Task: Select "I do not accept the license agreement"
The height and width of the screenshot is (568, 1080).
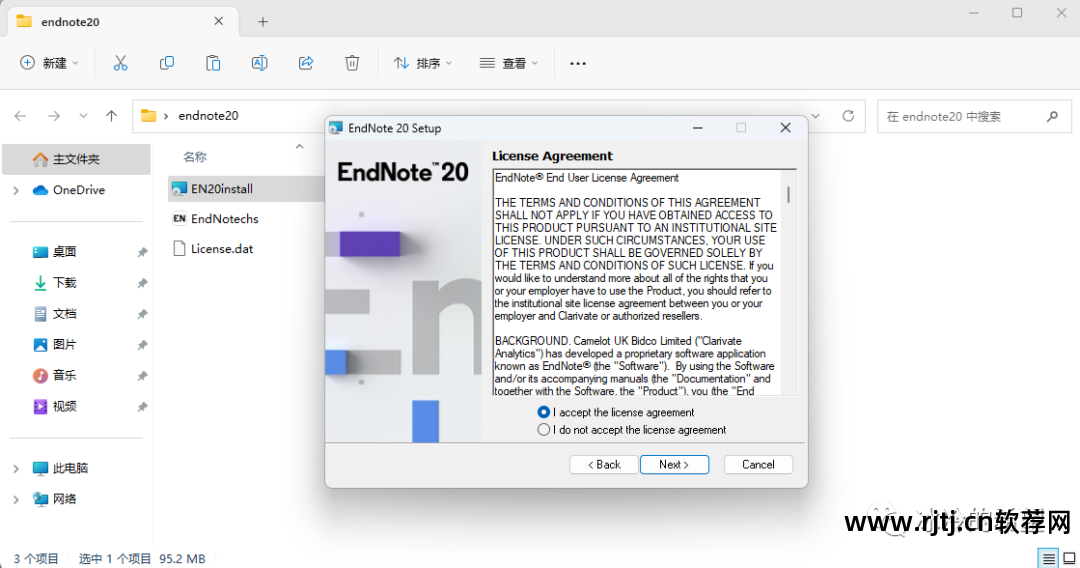Action: coord(544,430)
